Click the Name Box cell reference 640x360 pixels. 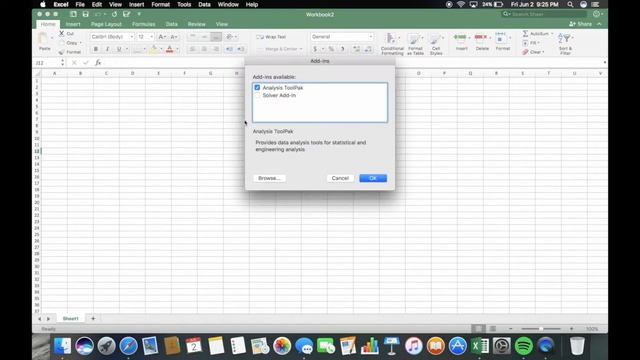[x=46, y=62]
